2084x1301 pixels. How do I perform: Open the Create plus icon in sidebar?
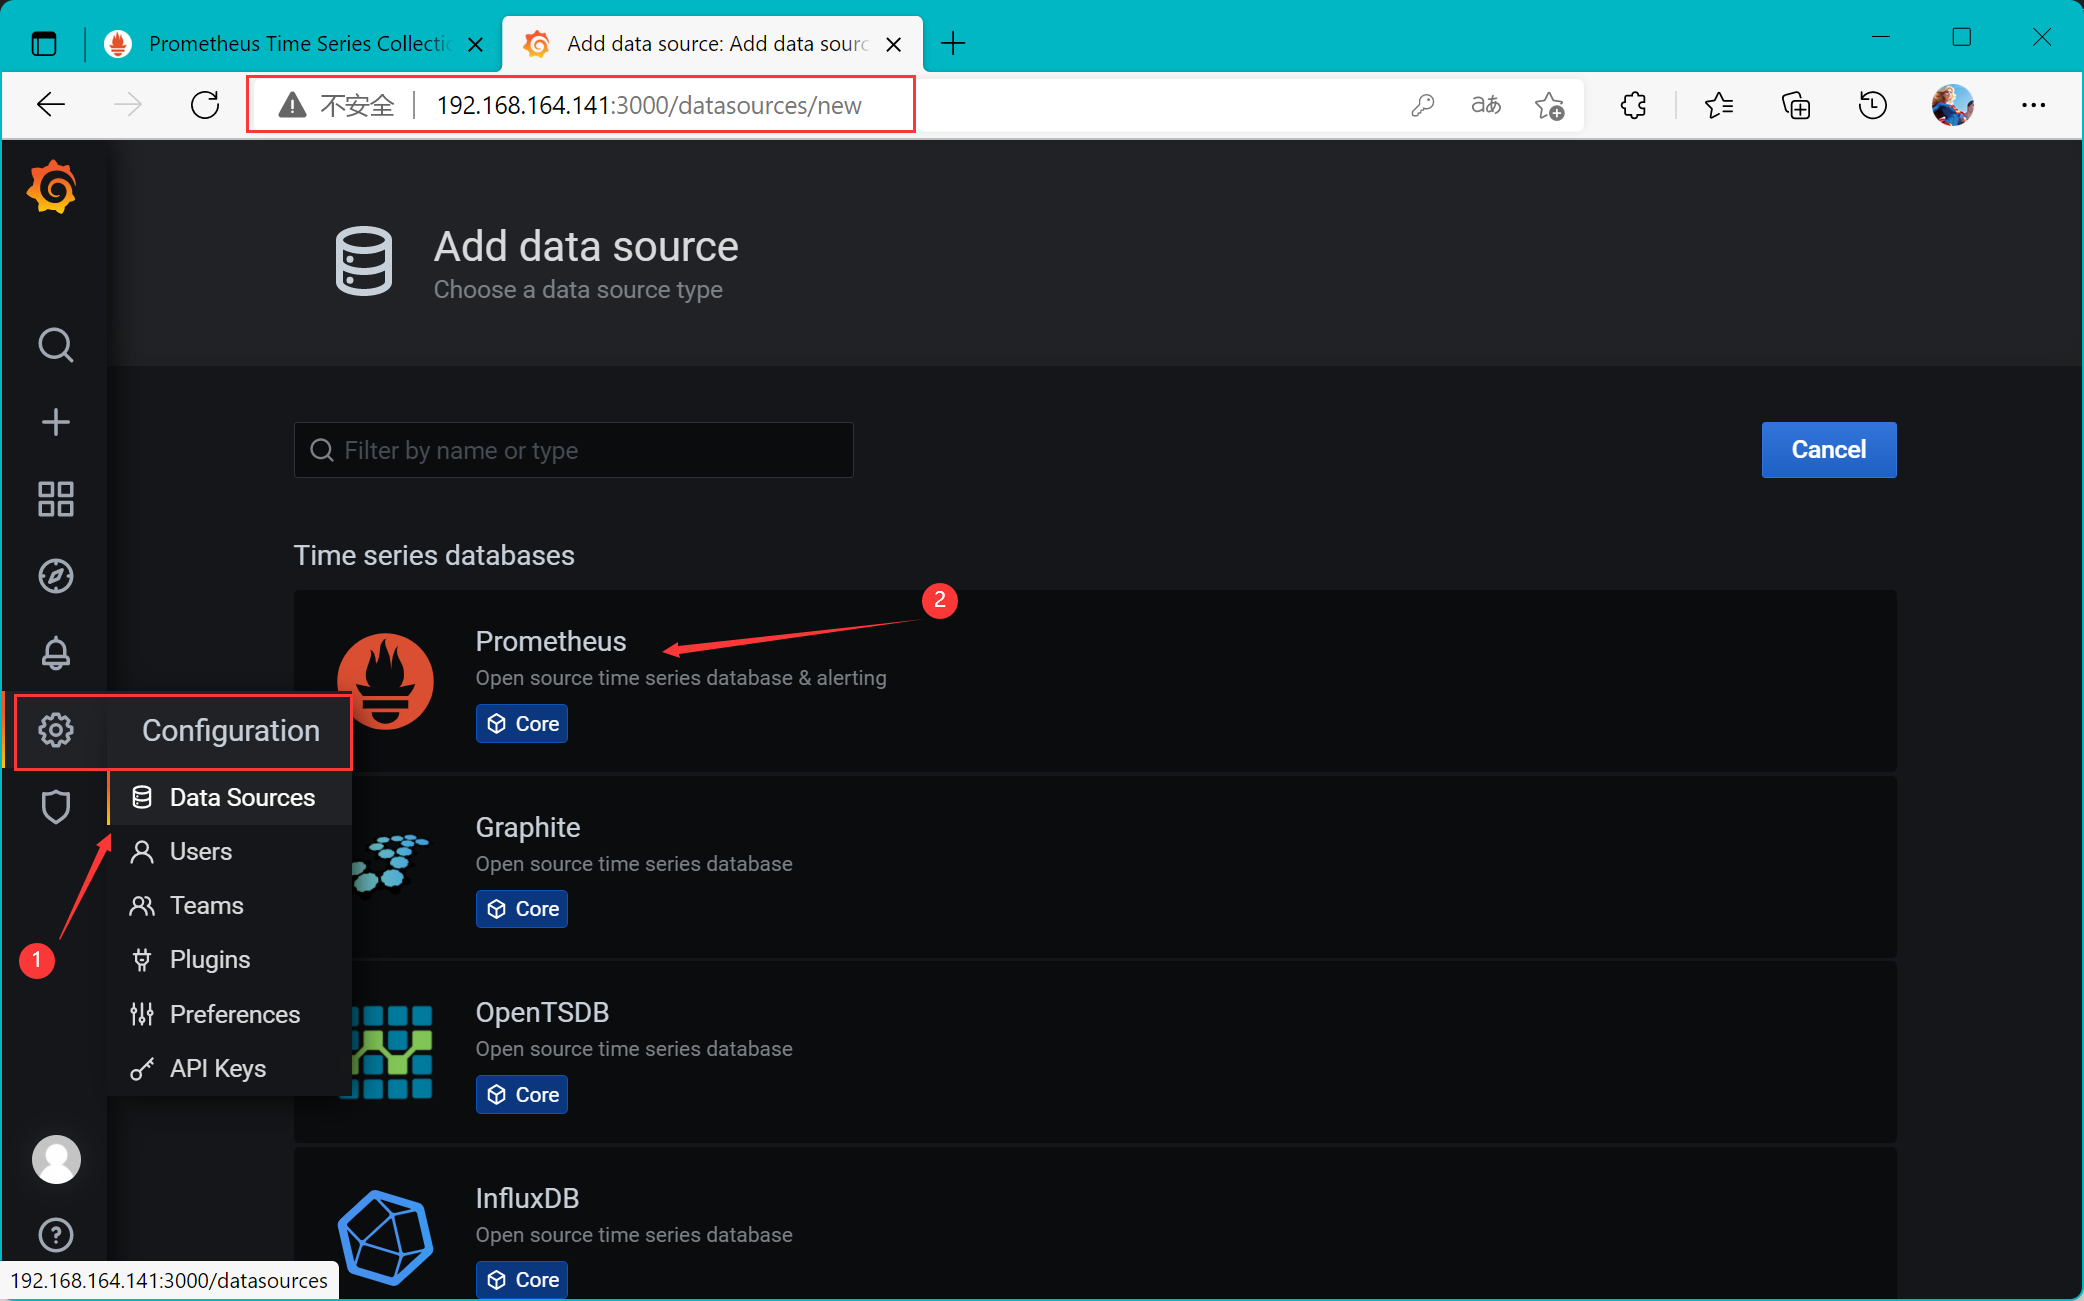(x=55, y=422)
